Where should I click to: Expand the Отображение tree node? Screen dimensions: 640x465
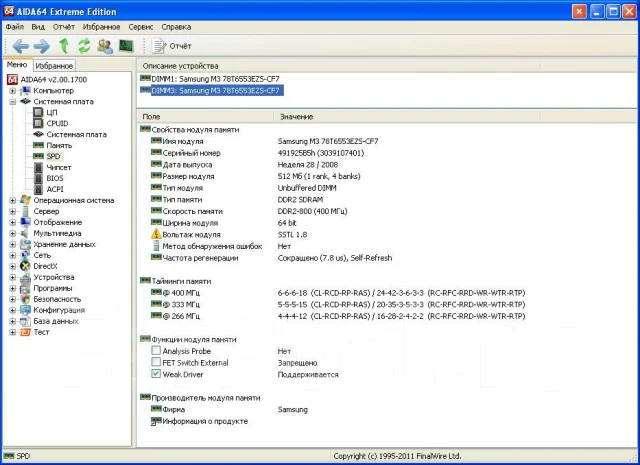click(13, 222)
